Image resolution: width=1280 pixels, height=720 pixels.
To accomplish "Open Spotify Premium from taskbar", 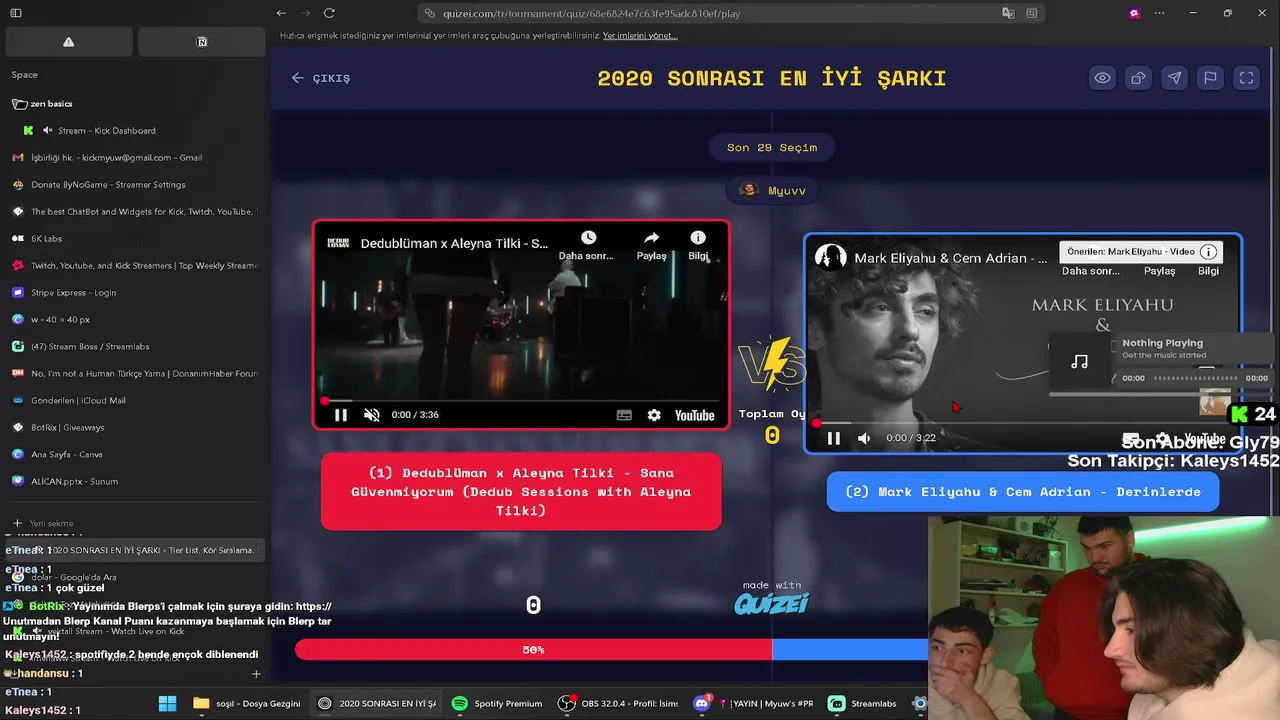I will (x=497, y=703).
